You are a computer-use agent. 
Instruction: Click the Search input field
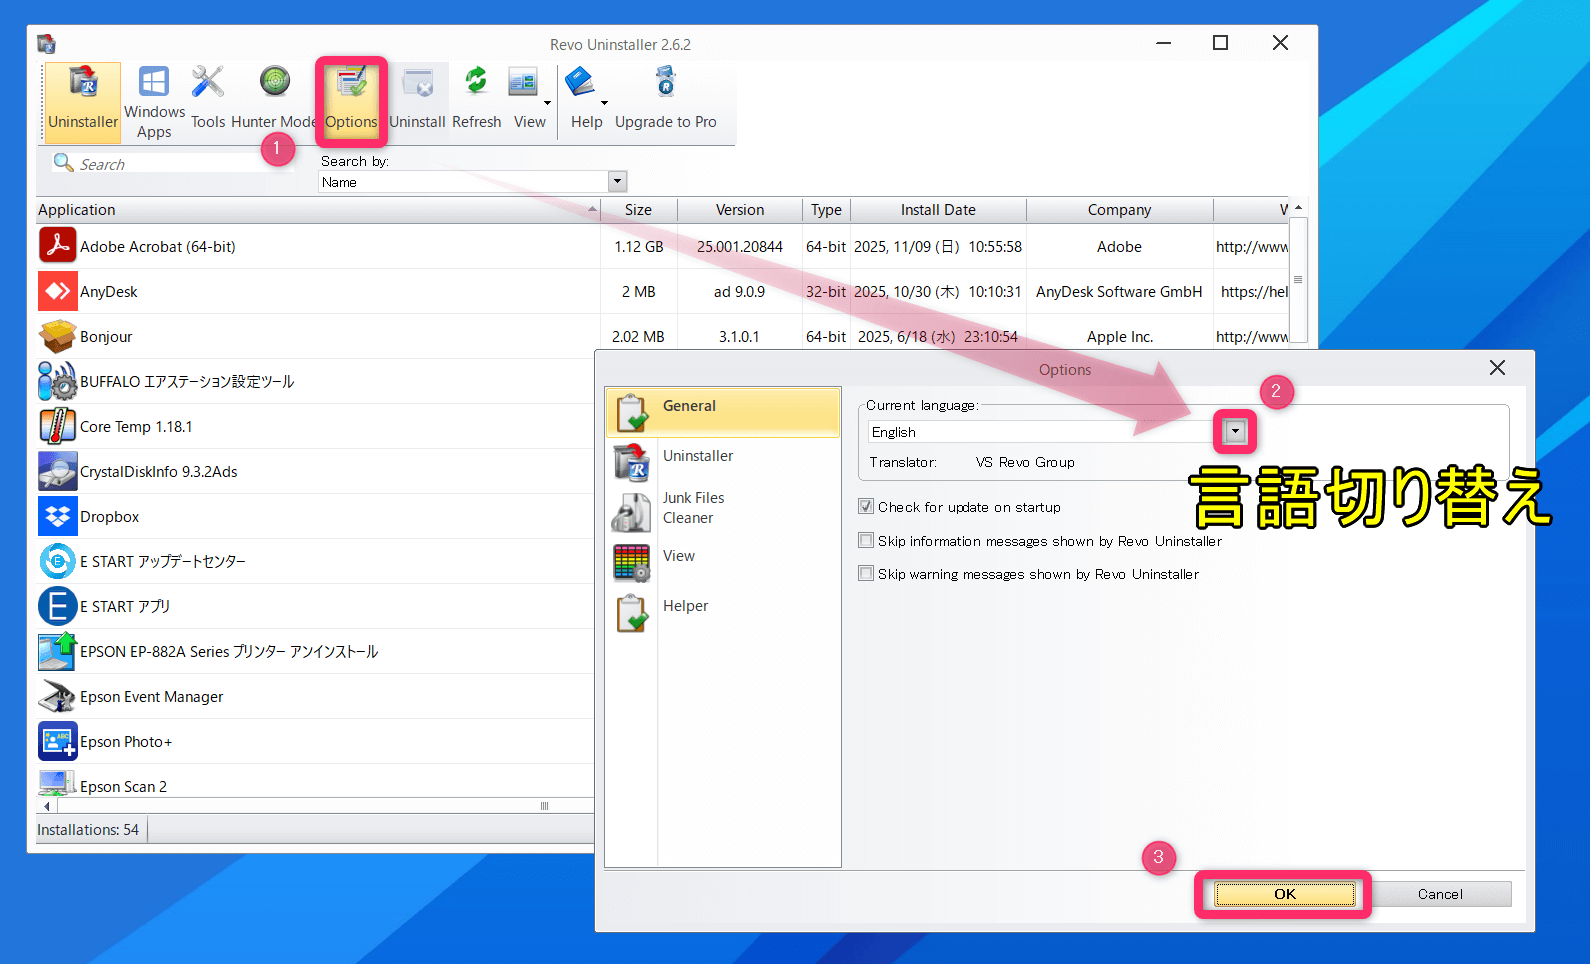(170, 164)
